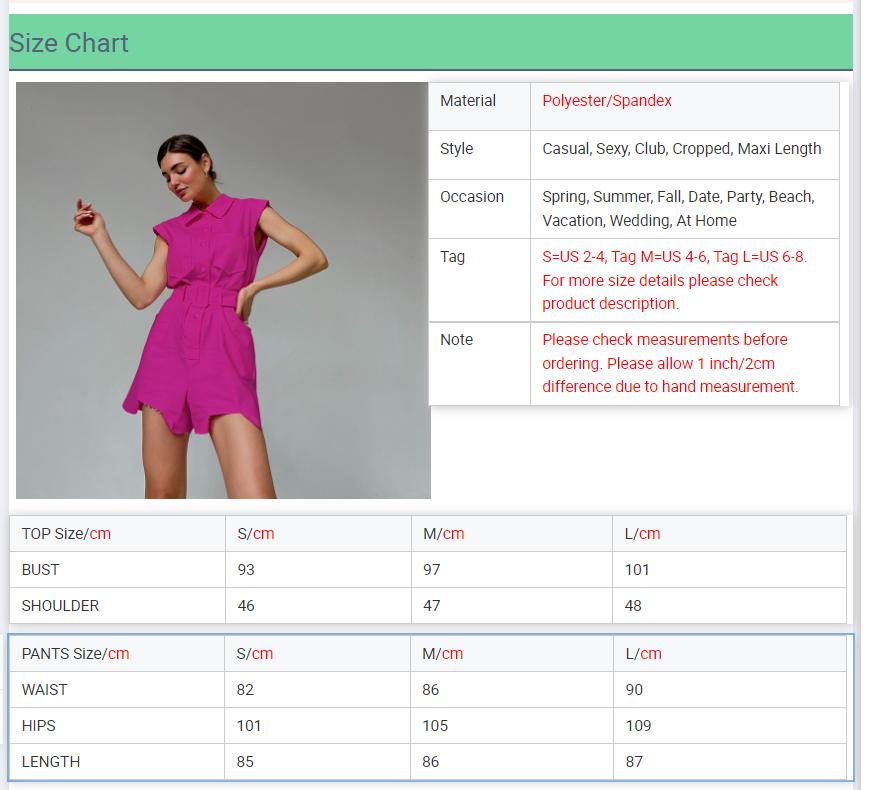
Task: Select the Polyester/Spandex material text
Action: pyautogui.click(x=607, y=101)
